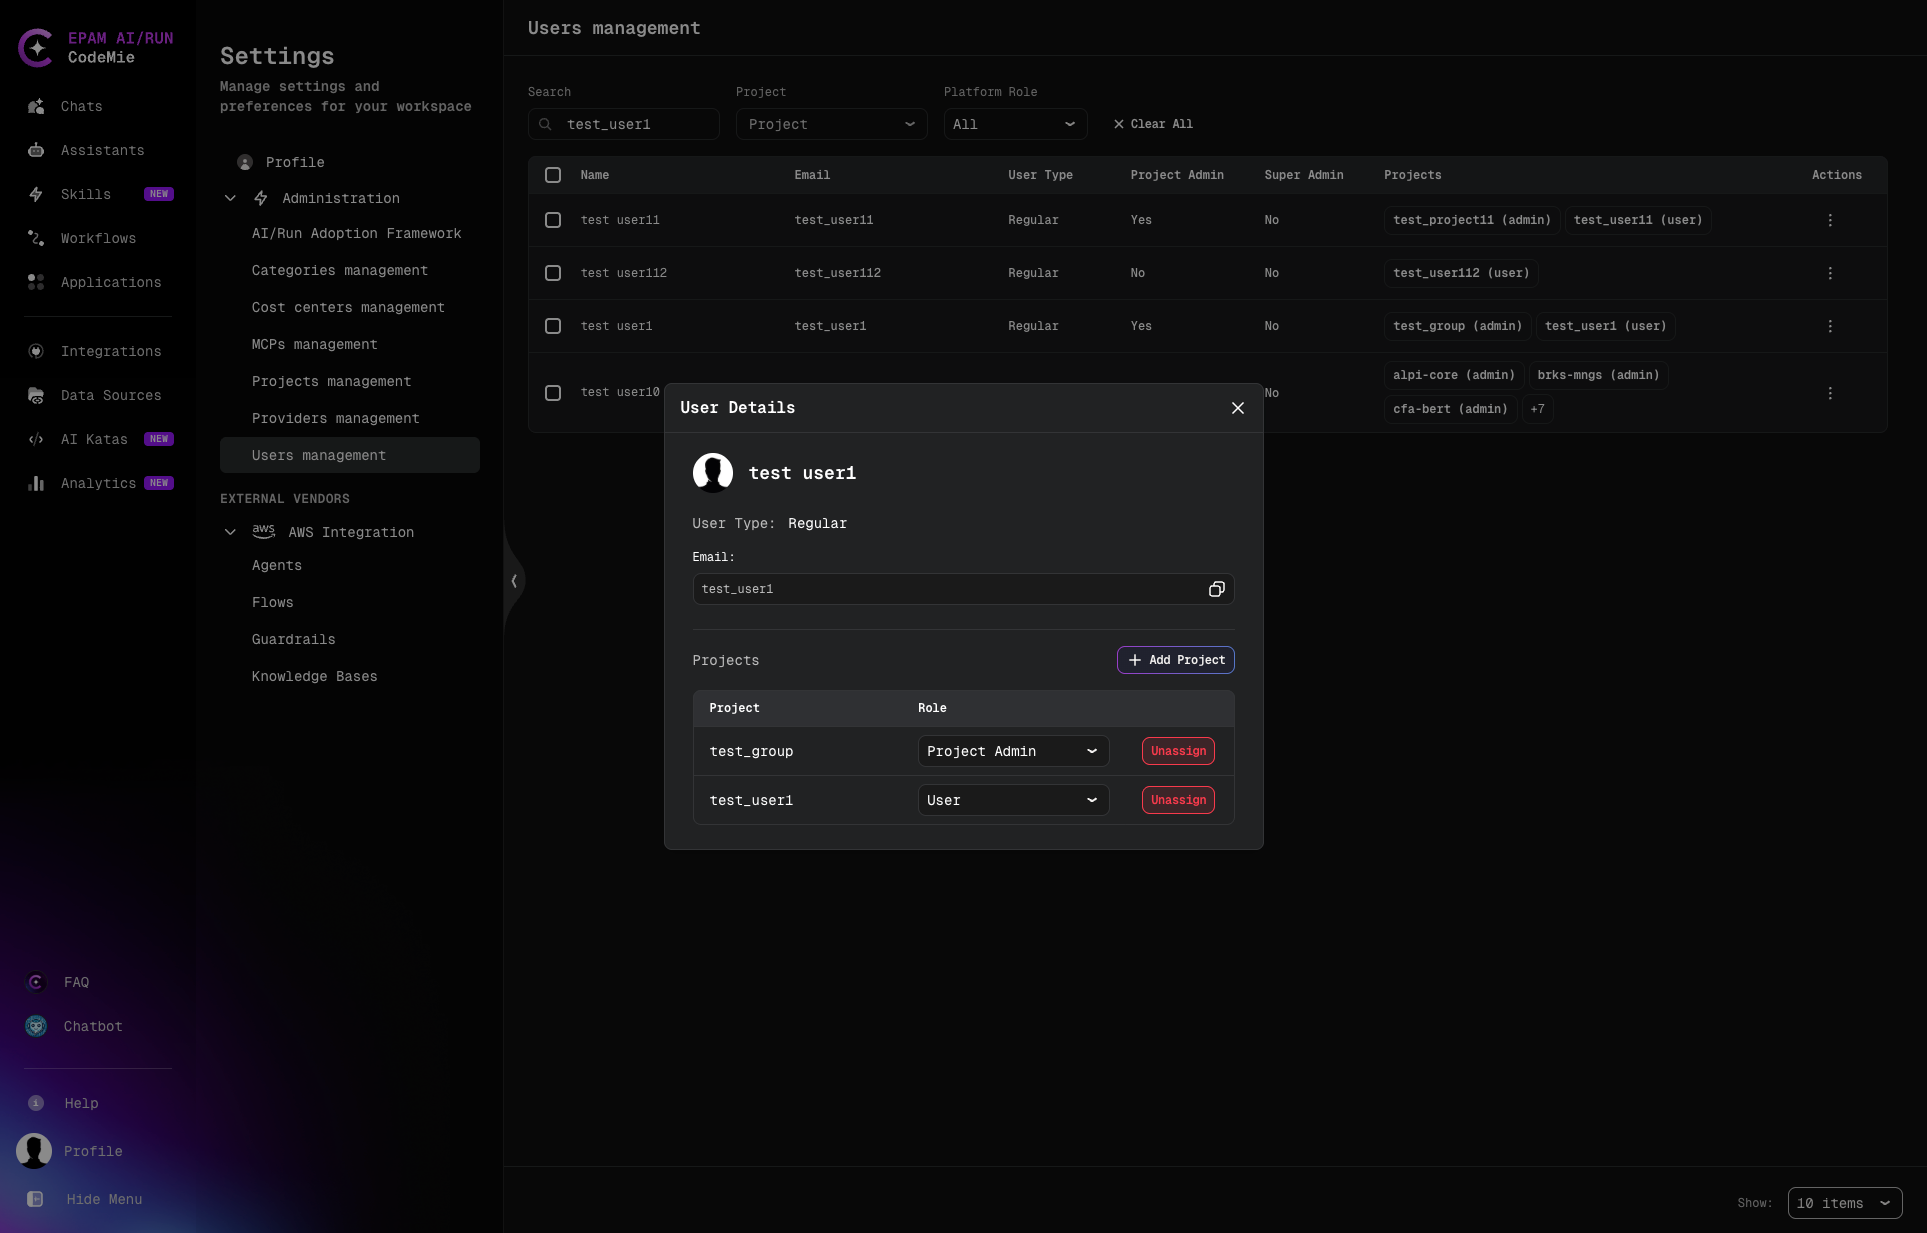This screenshot has height=1233, width=1927.
Task: Click inside the email field showing test_user1
Action: pos(900,589)
